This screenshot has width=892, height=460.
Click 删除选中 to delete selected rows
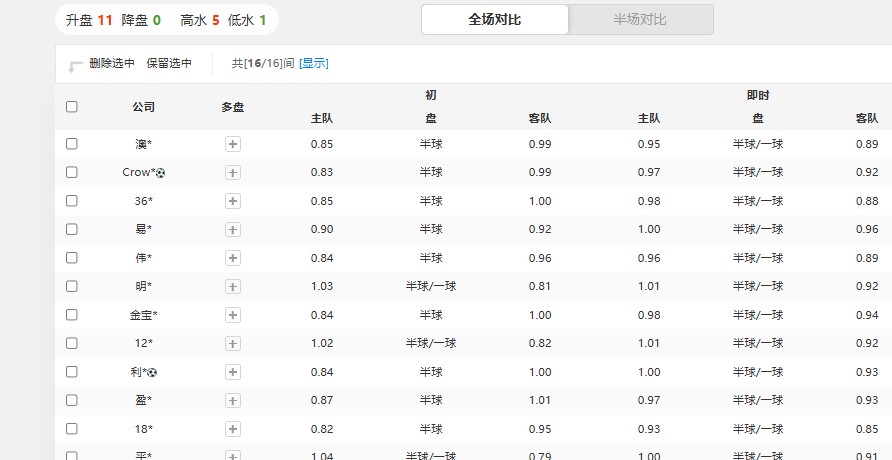click(x=112, y=63)
